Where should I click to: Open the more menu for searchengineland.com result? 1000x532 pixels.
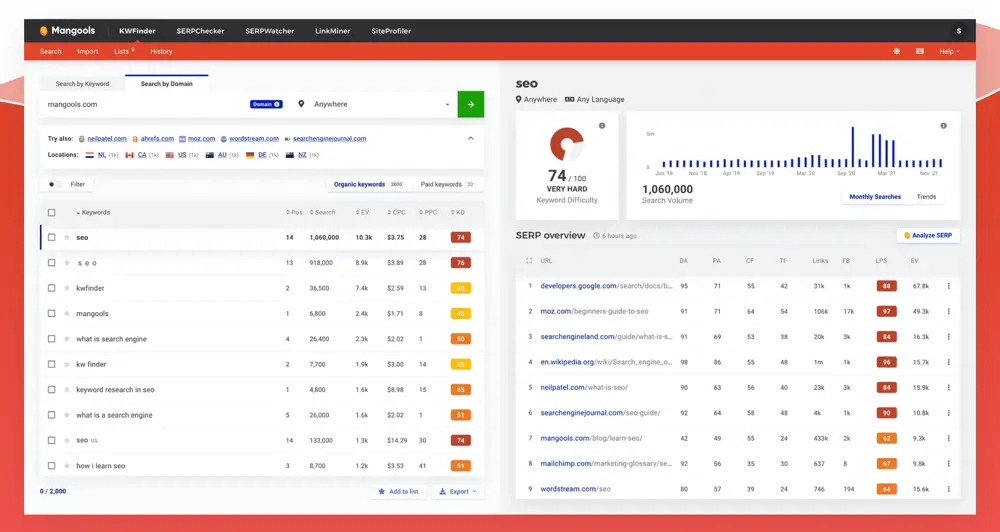[948, 337]
